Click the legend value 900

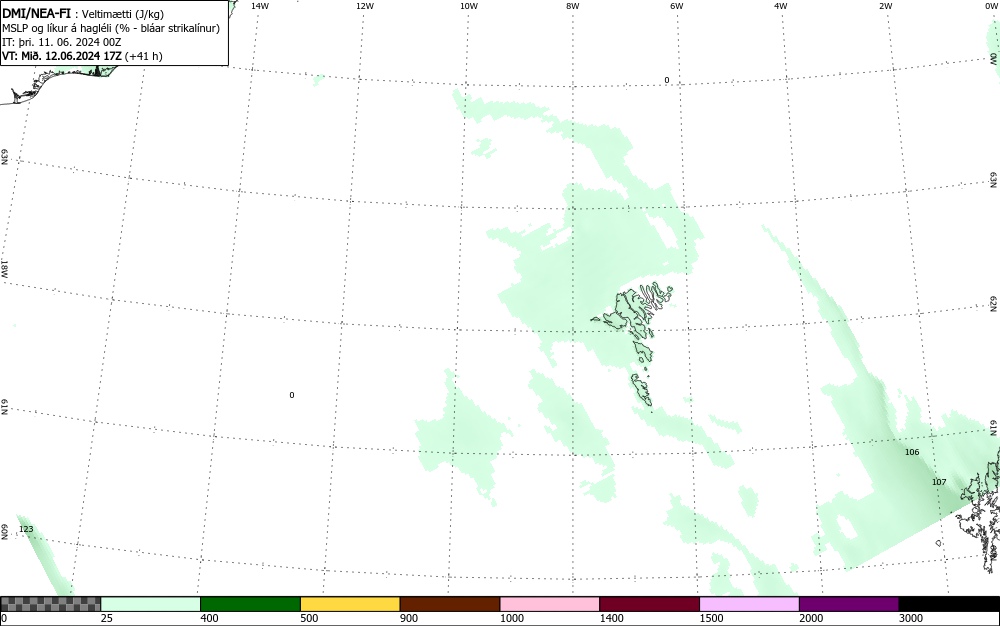point(409,618)
